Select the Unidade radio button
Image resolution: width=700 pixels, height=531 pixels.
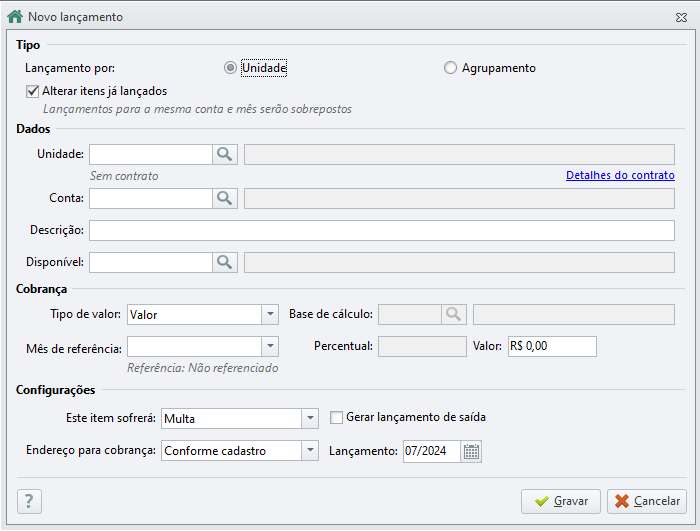230,68
